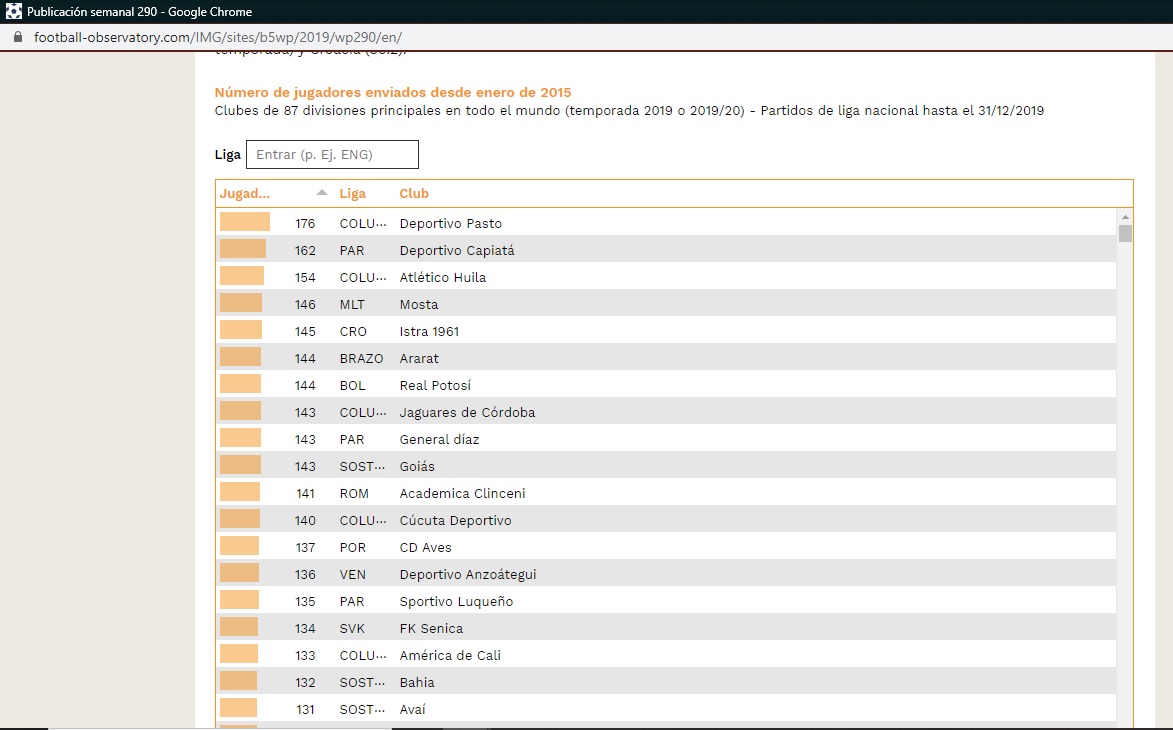
Task: Select the value 133 for América de Cali
Action: coord(305,655)
